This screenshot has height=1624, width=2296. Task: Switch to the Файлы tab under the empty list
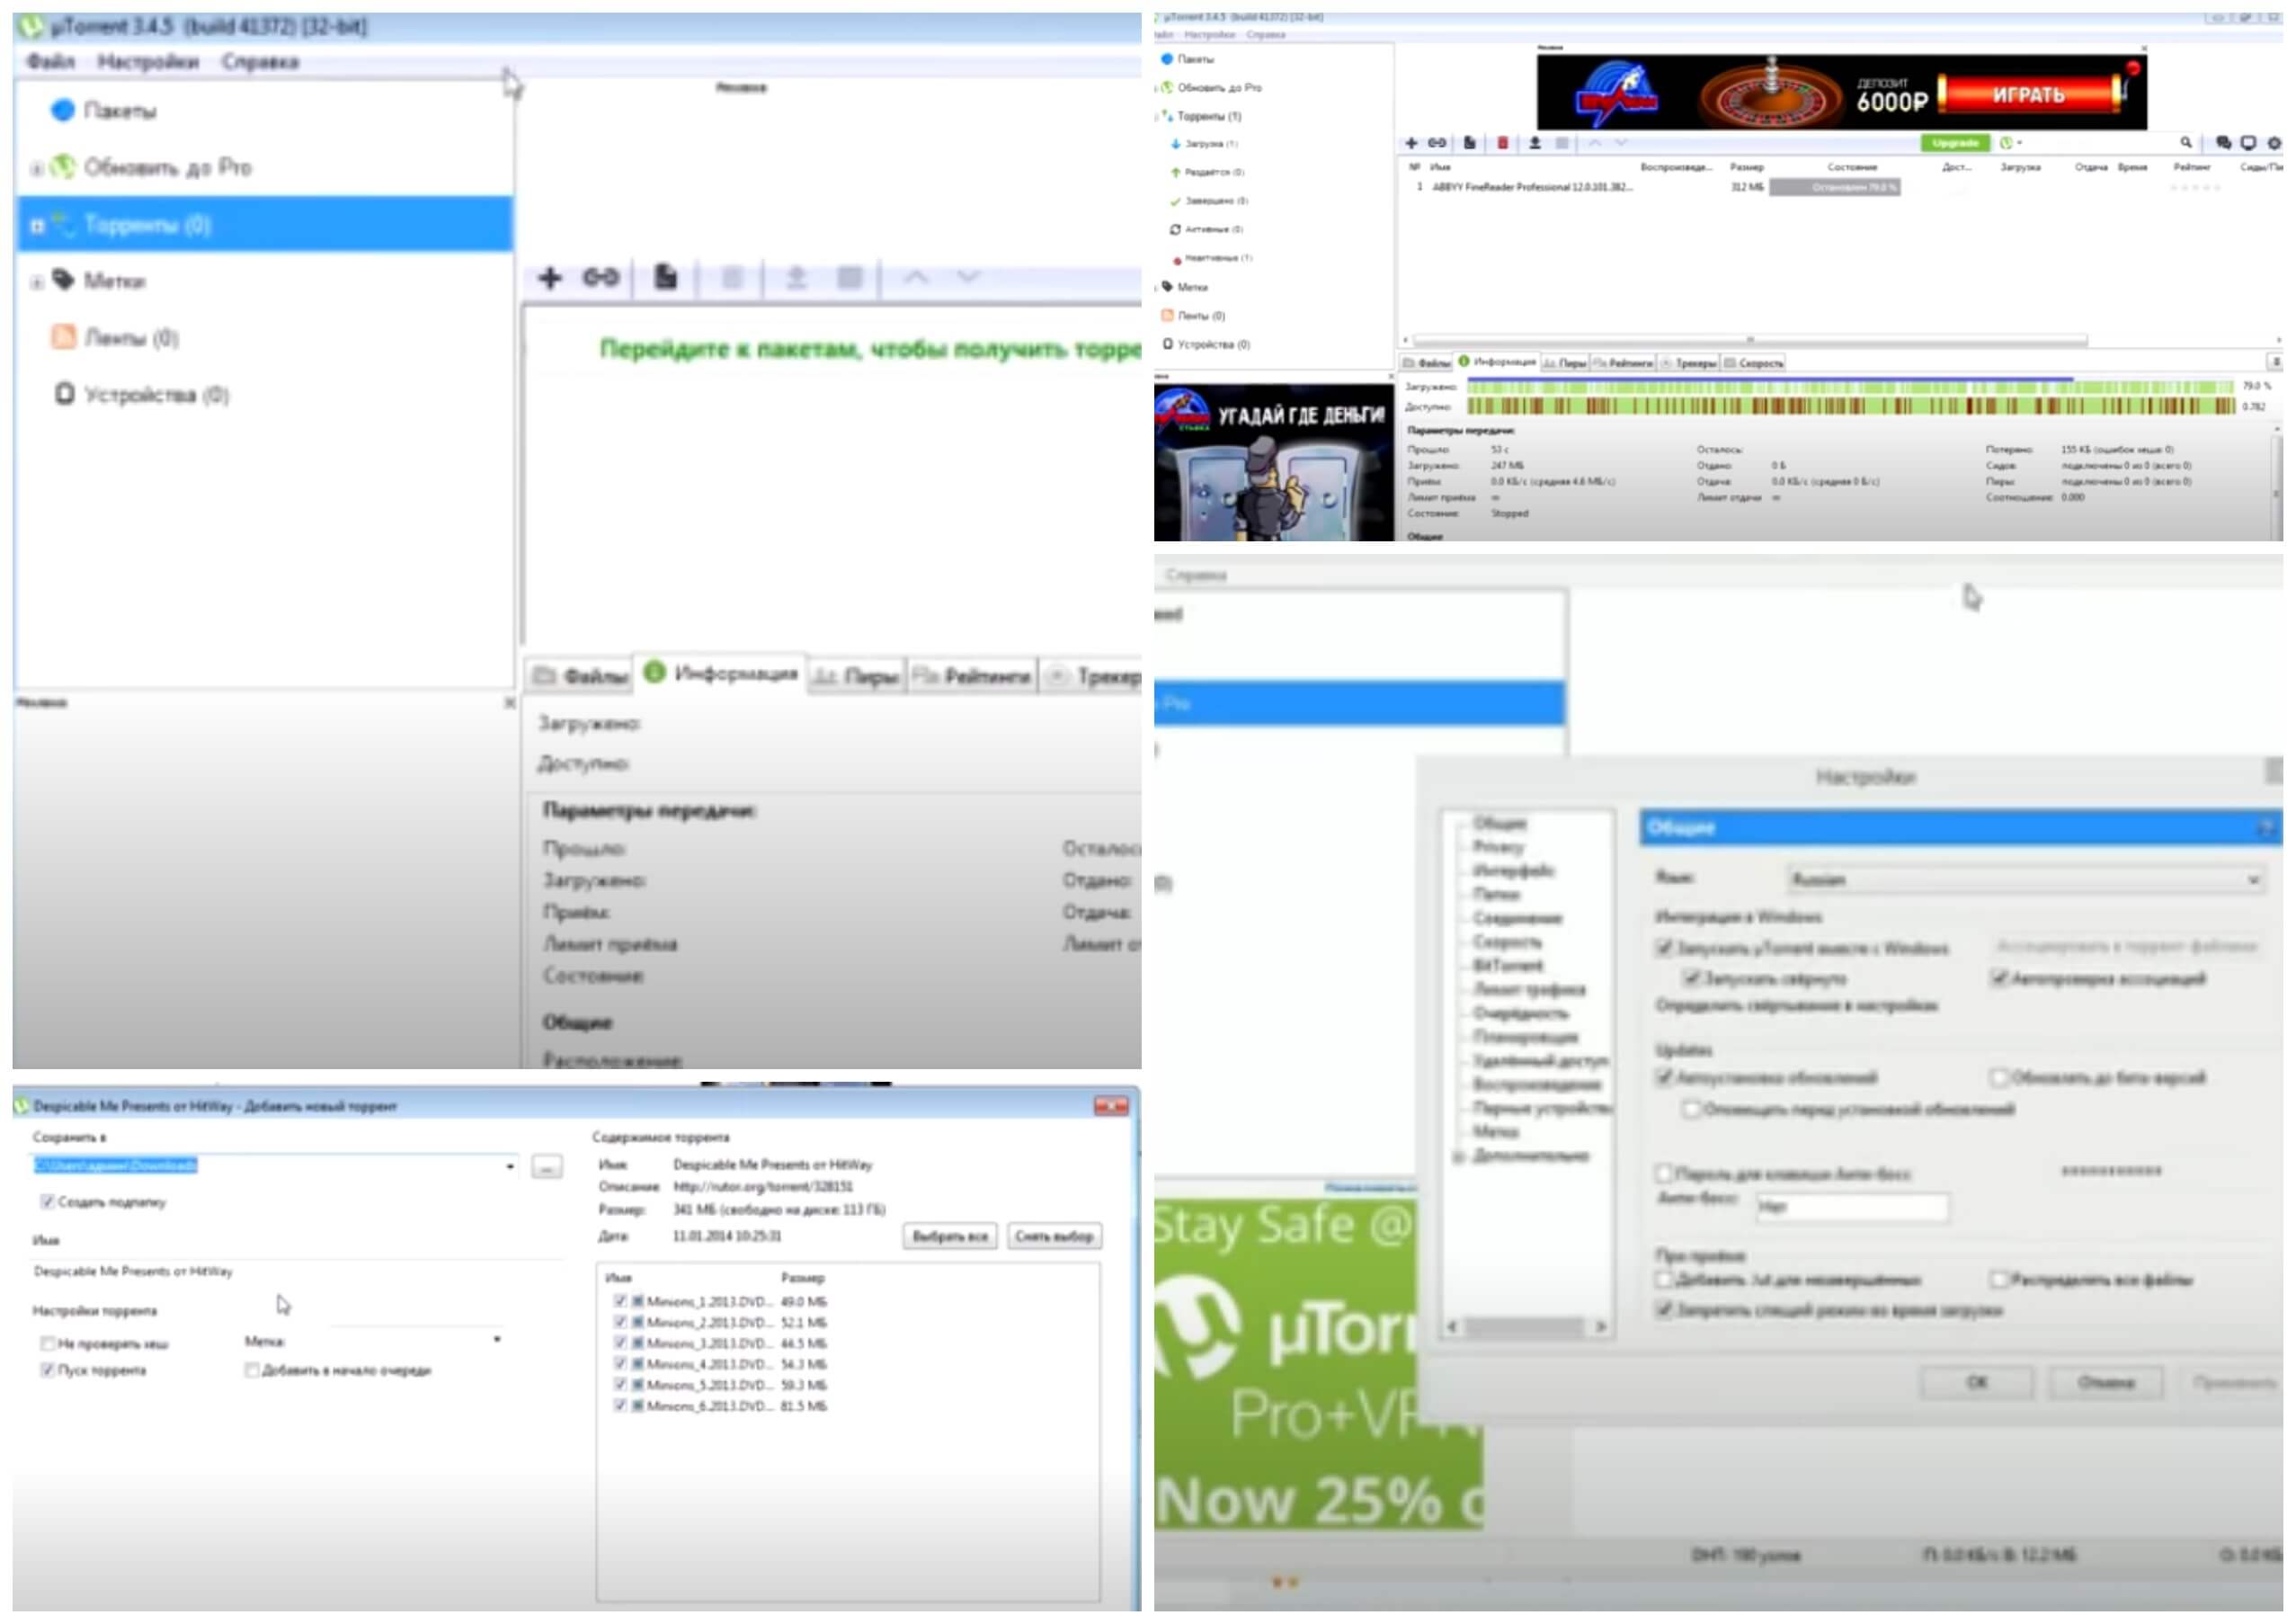click(579, 677)
